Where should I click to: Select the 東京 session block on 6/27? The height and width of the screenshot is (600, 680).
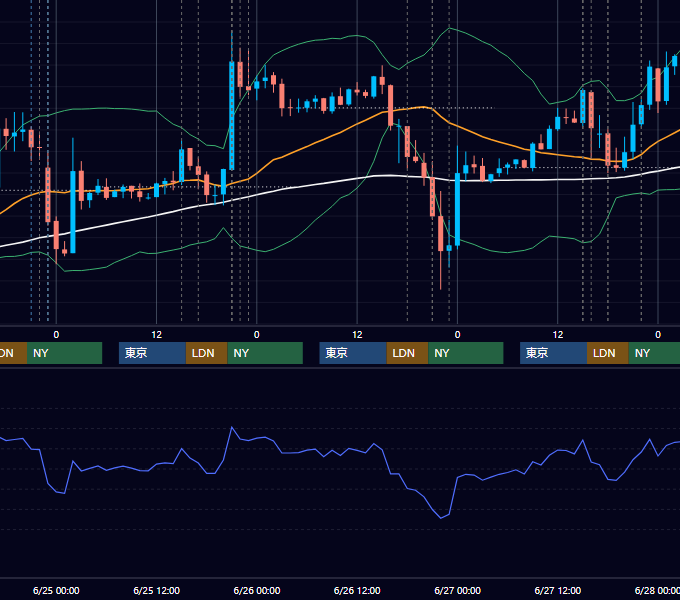(x=553, y=353)
